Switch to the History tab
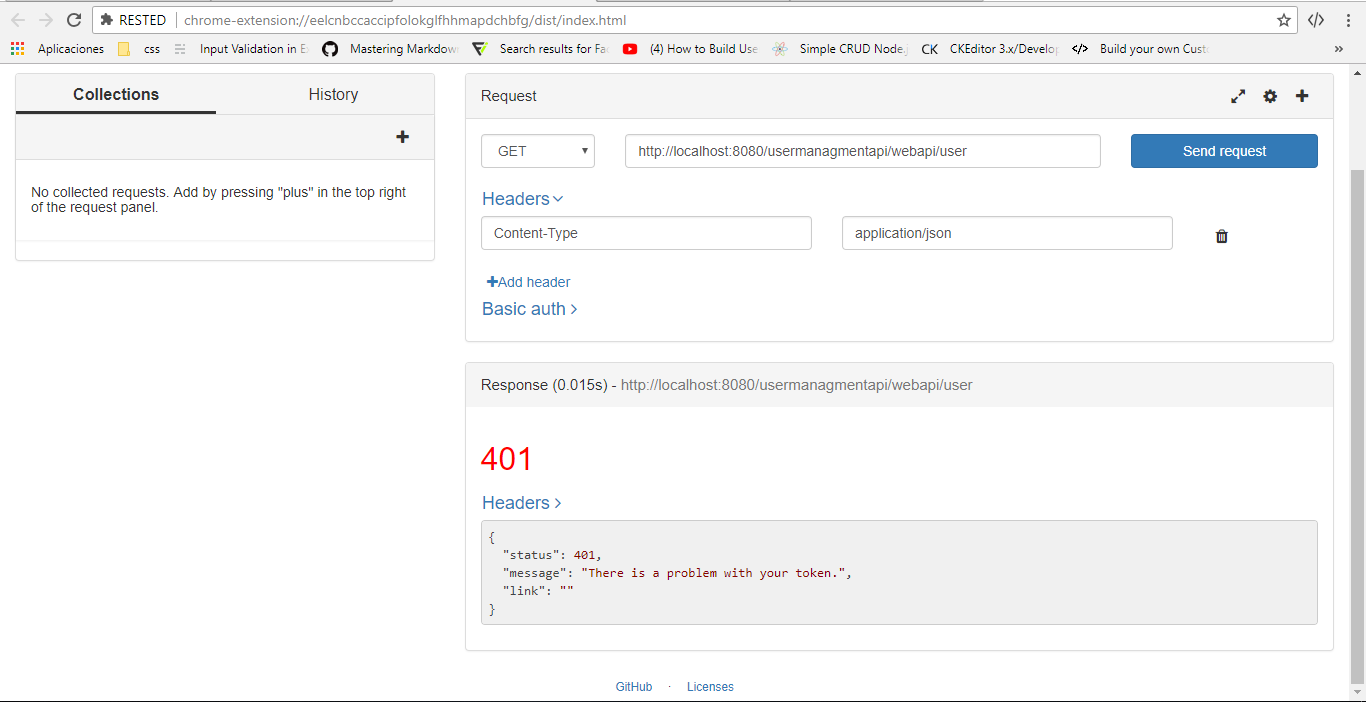This screenshot has height=702, width=1366. pos(333,94)
